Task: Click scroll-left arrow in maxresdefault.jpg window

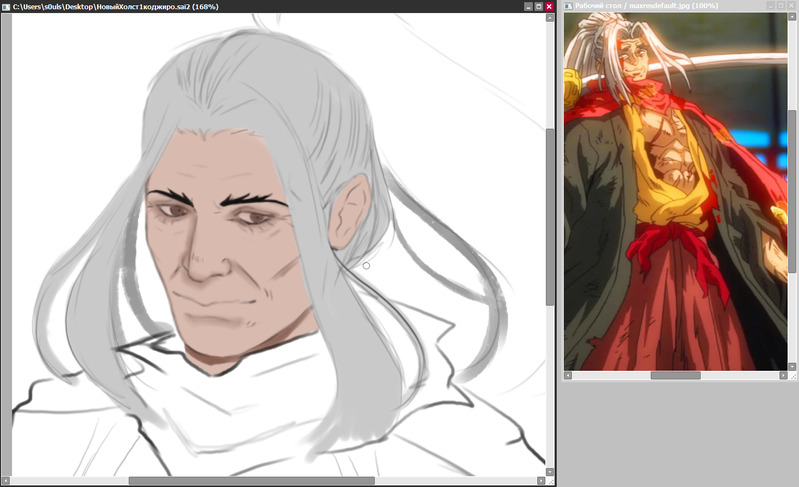Action: 568,375
